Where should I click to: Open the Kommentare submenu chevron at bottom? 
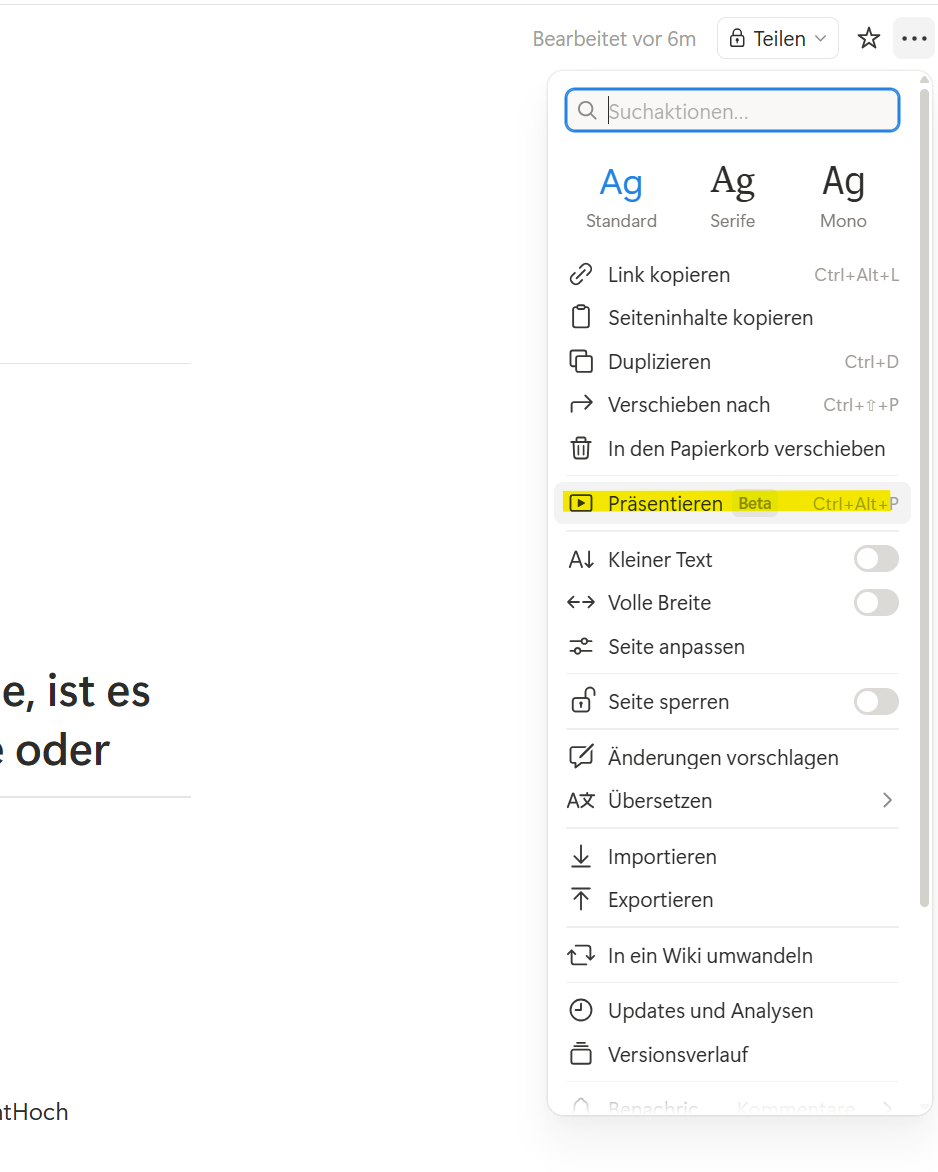[886, 1105]
